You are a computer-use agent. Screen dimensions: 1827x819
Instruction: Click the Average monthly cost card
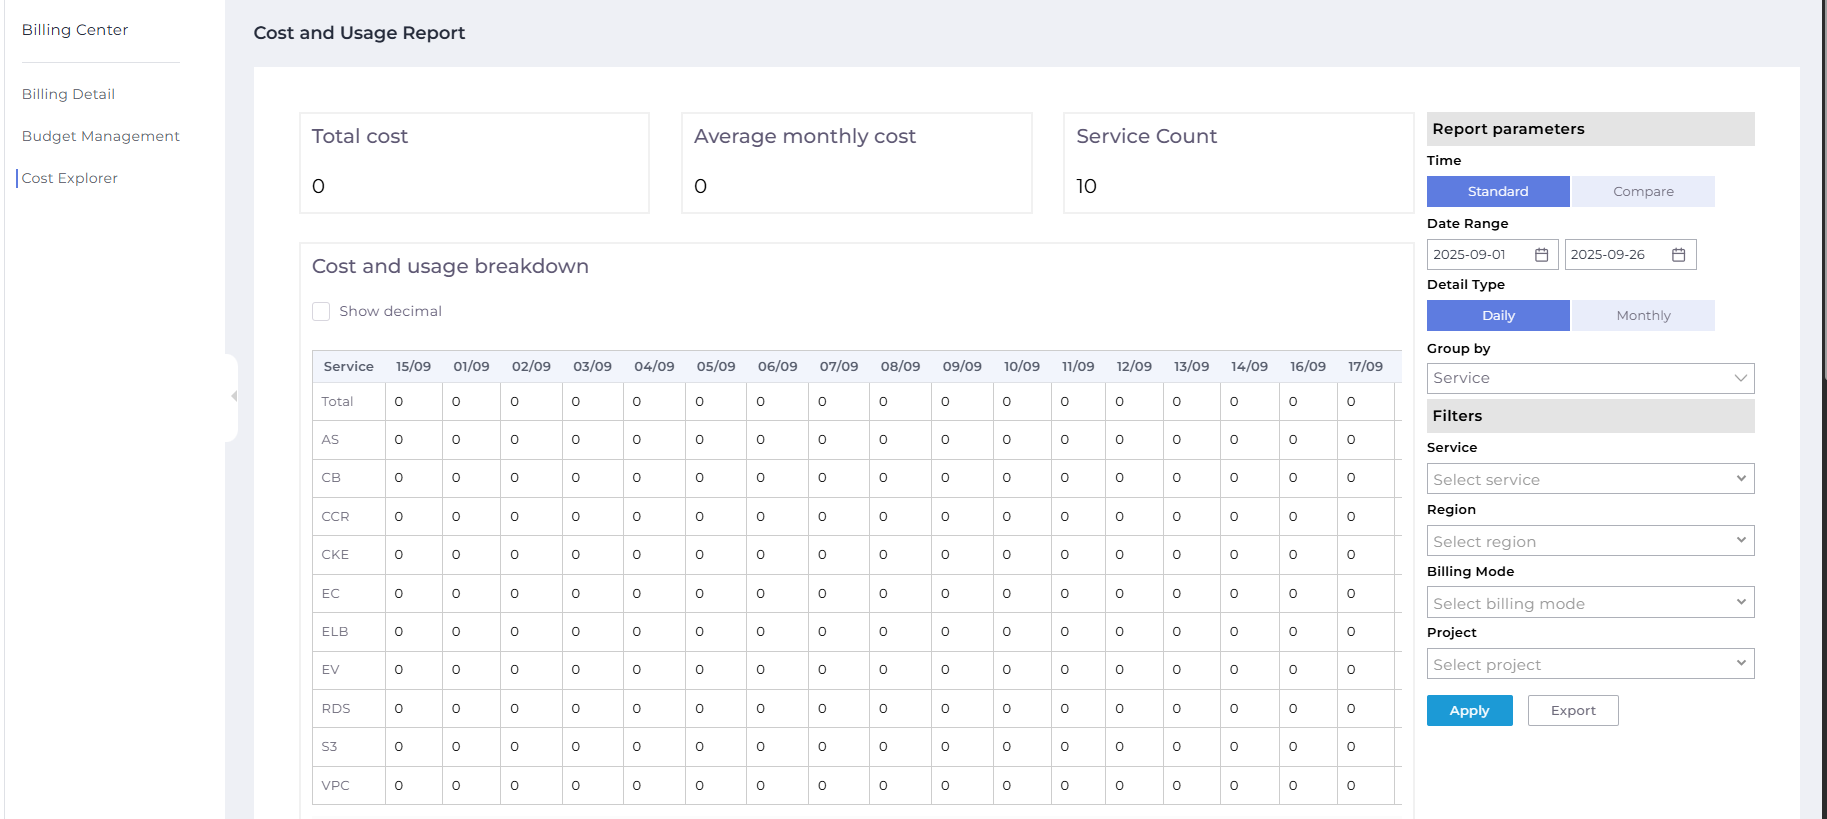click(x=857, y=163)
